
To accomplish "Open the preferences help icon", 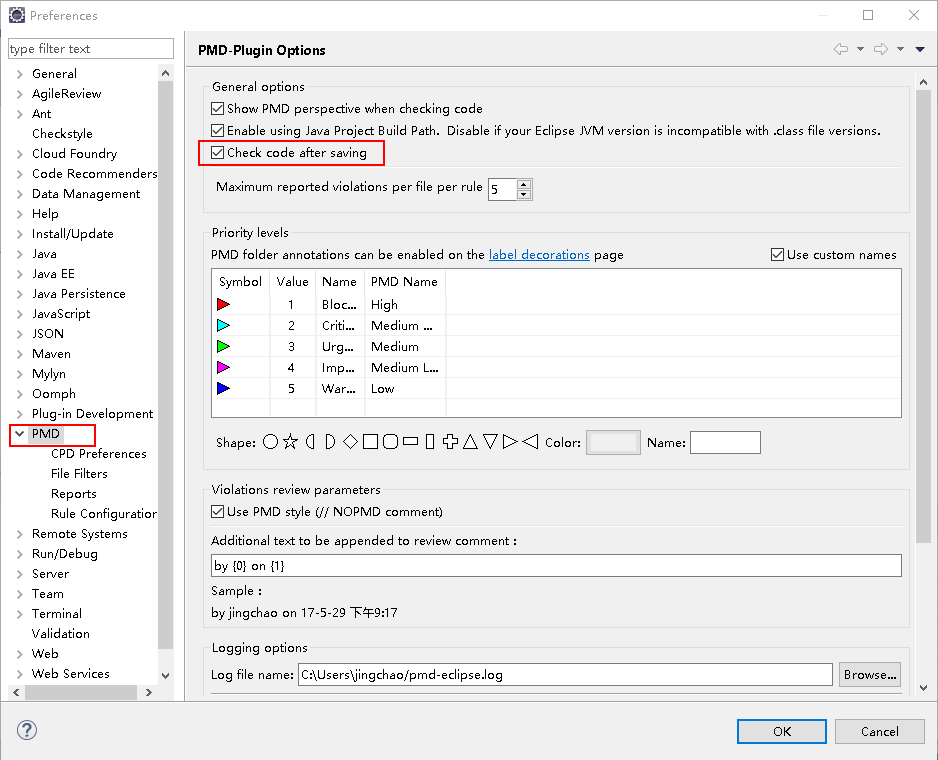I will [27, 730].
